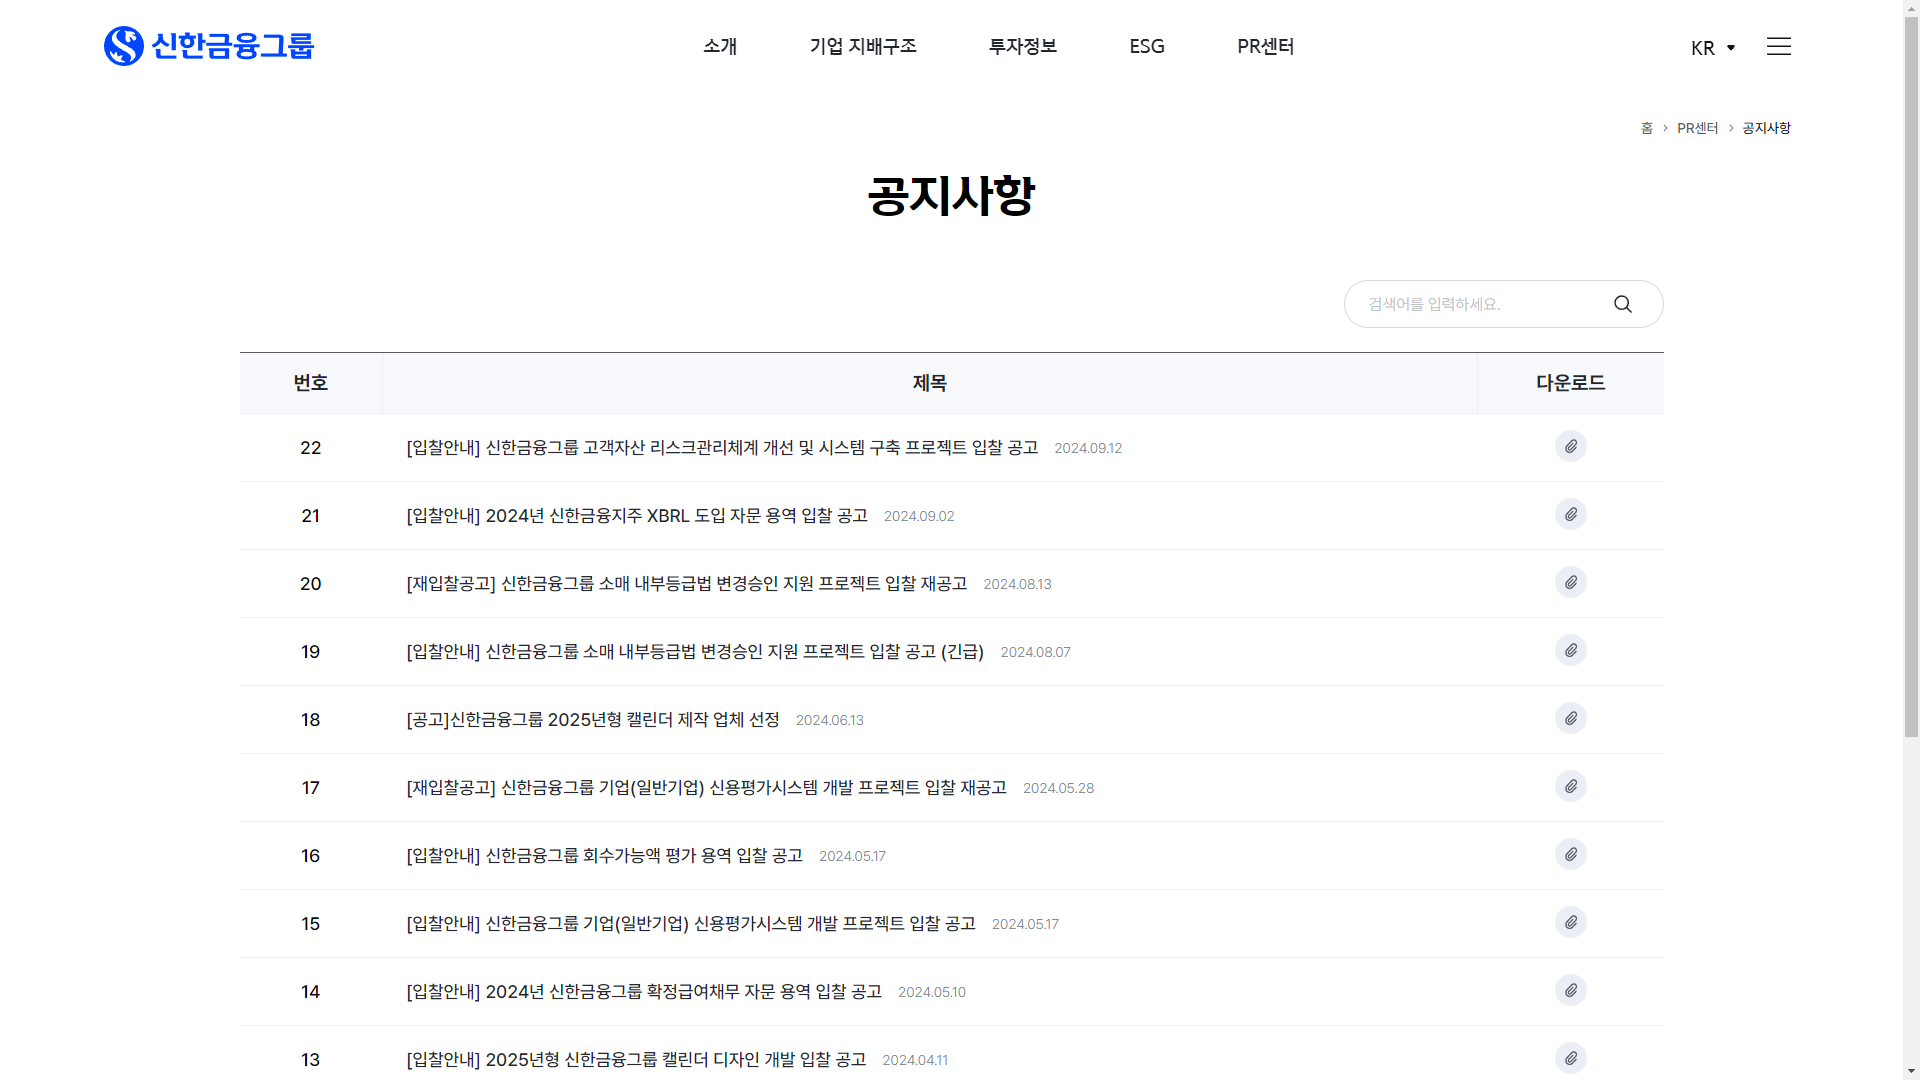Download attachment for notice 16
The image size is (1920, 1080).
pos(1571,855)
